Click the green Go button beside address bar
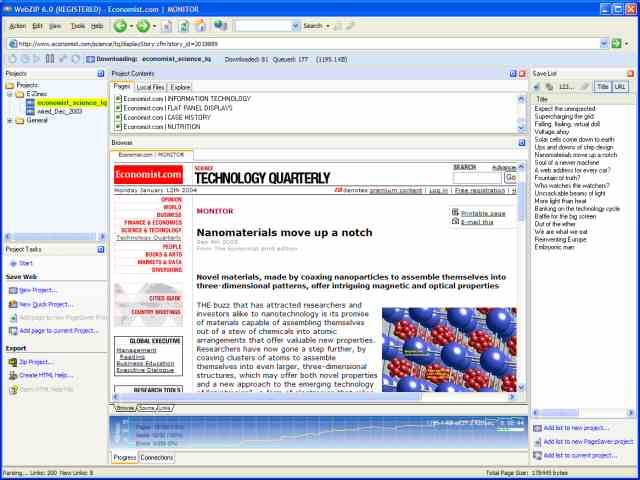The width and height of the screenshot is (640, 480). point(616,44)
